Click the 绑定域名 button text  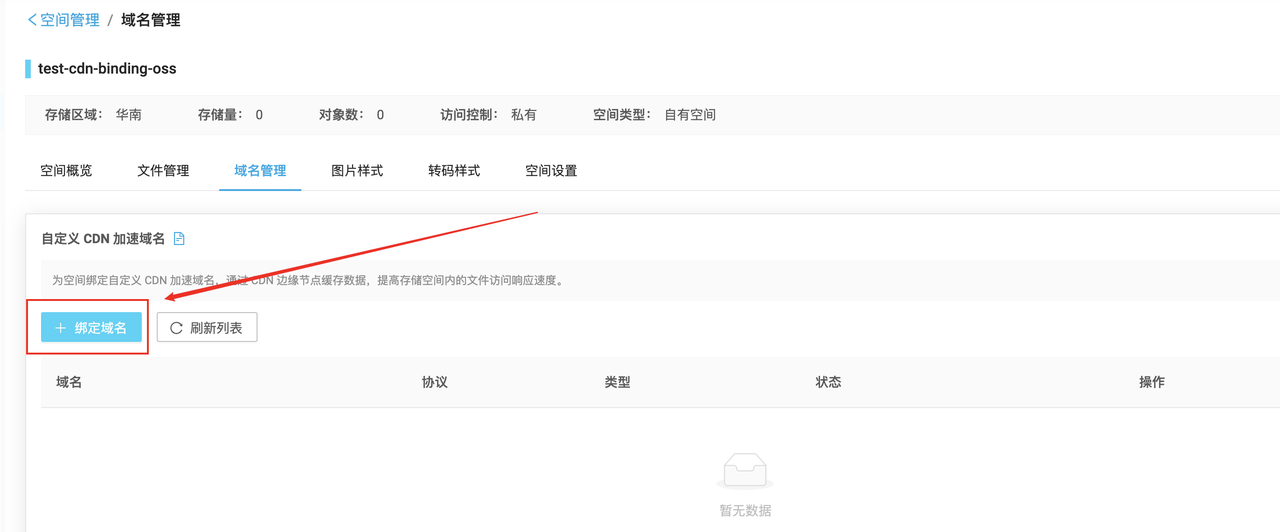[101, 328]
